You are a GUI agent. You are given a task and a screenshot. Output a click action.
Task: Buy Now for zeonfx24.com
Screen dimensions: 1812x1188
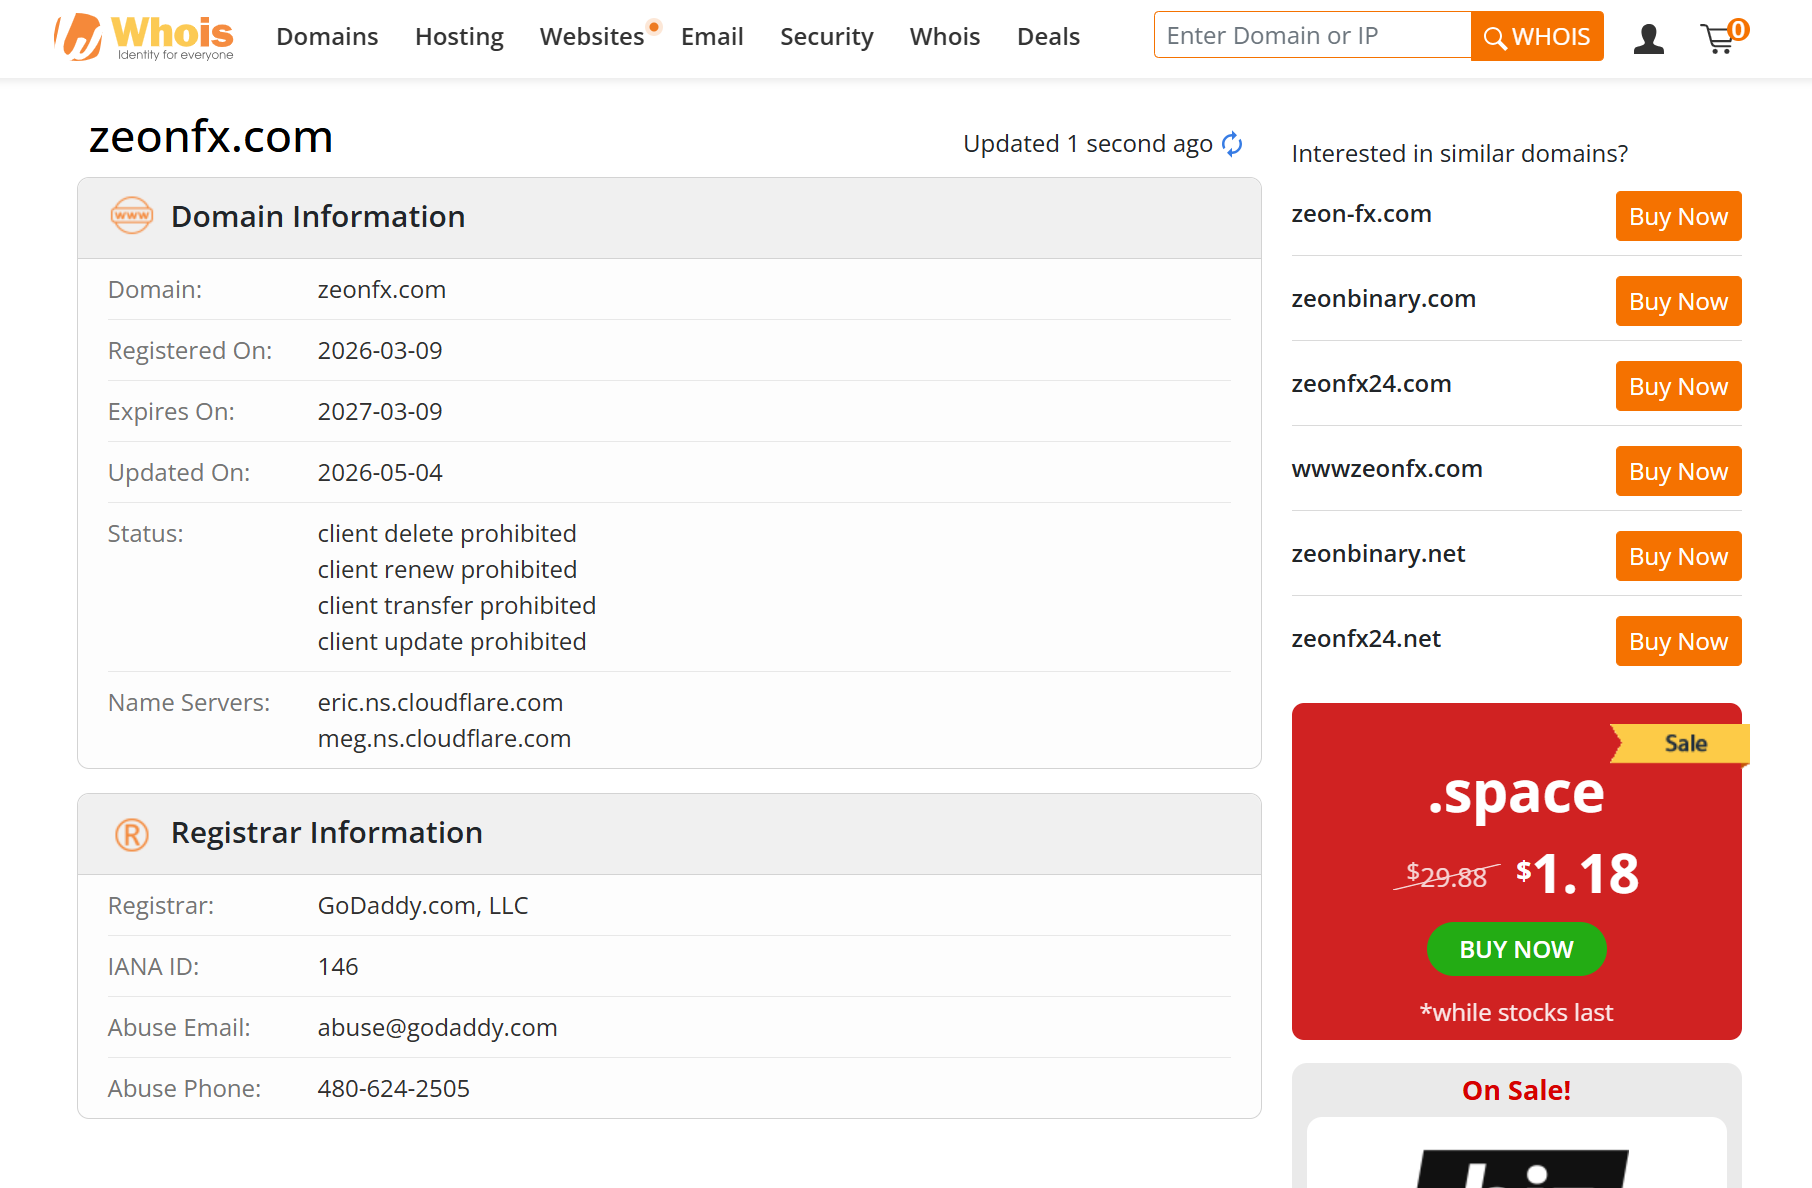pos(1678,386)
